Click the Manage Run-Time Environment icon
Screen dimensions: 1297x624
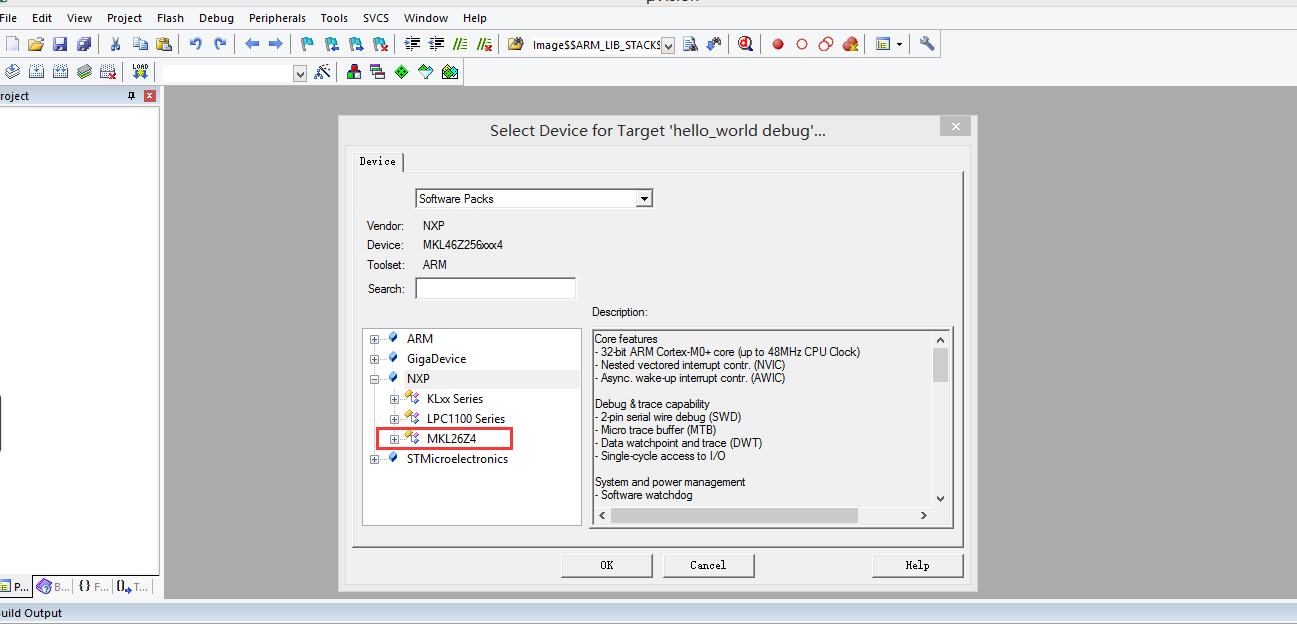pyautogui.click(x=402, y=72)
